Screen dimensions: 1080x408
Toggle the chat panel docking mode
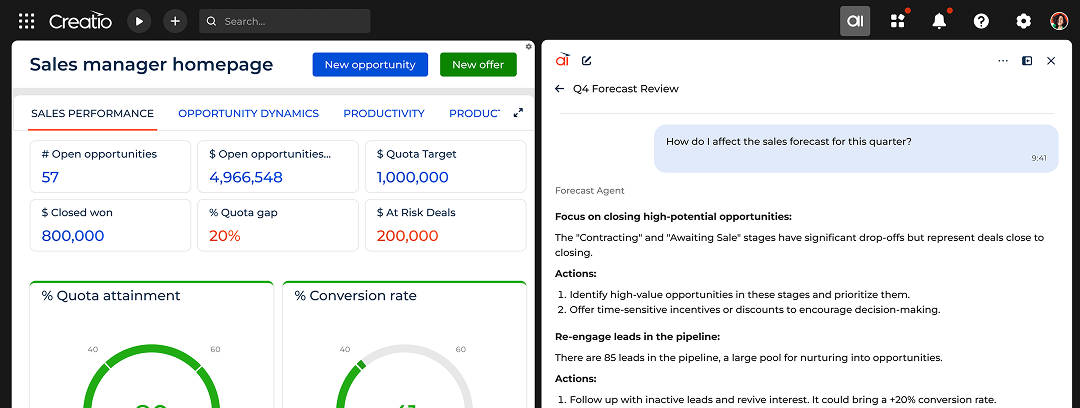click(1027, 61)
